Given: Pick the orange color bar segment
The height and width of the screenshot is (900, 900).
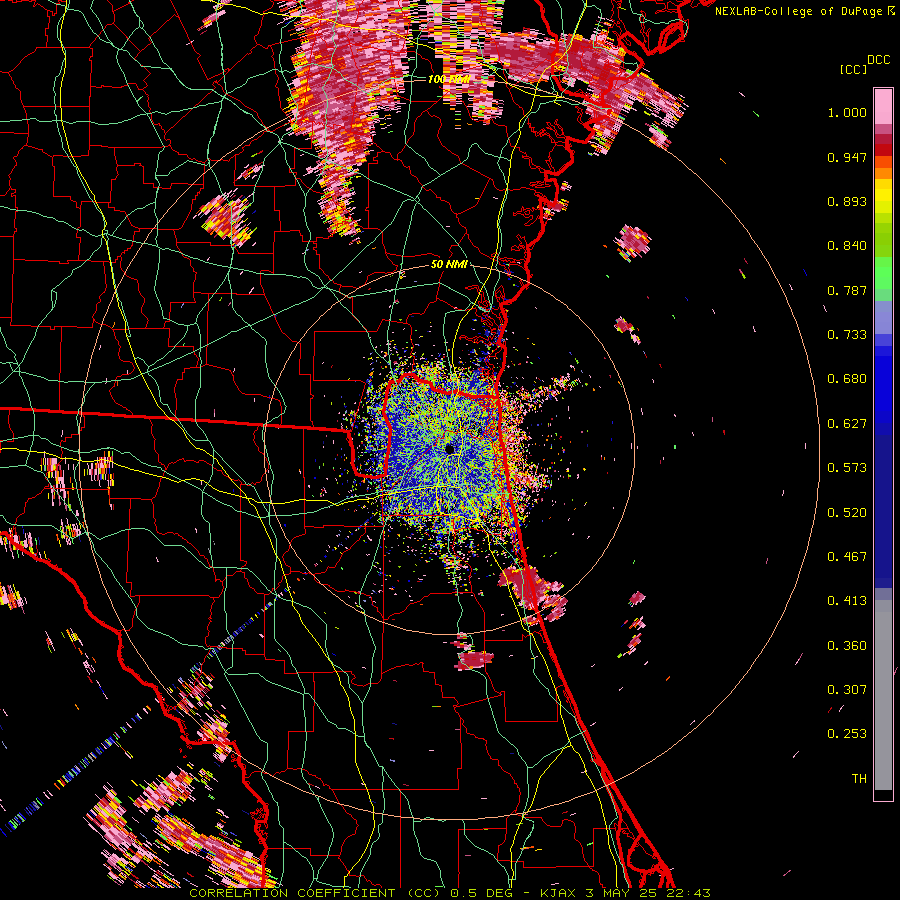Looking at the screenshot, I should tap(883, 173).
